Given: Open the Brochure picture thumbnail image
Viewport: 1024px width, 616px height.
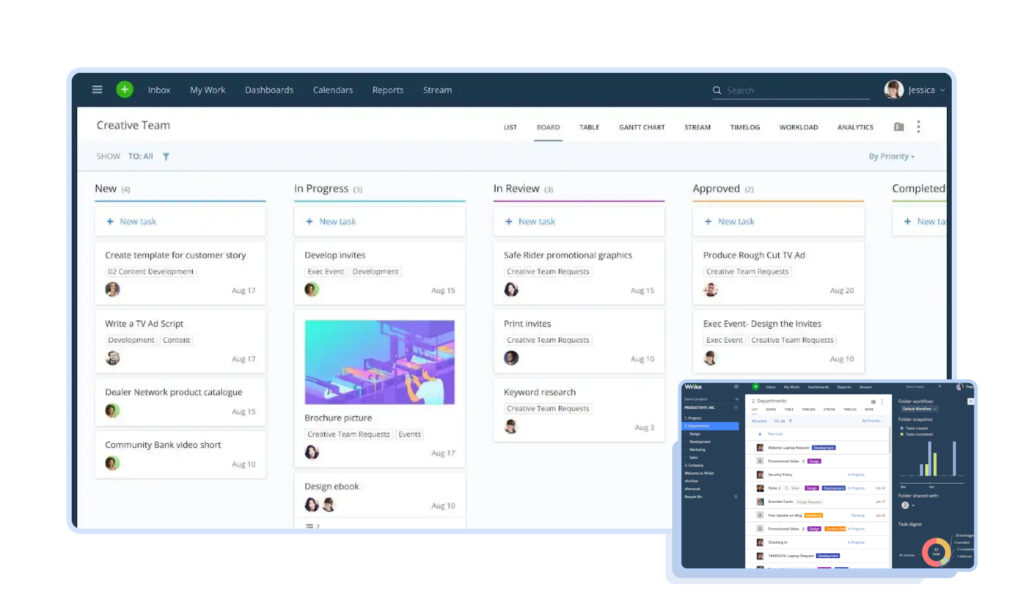Looking at the screenshot, I should tap(379, 362).
